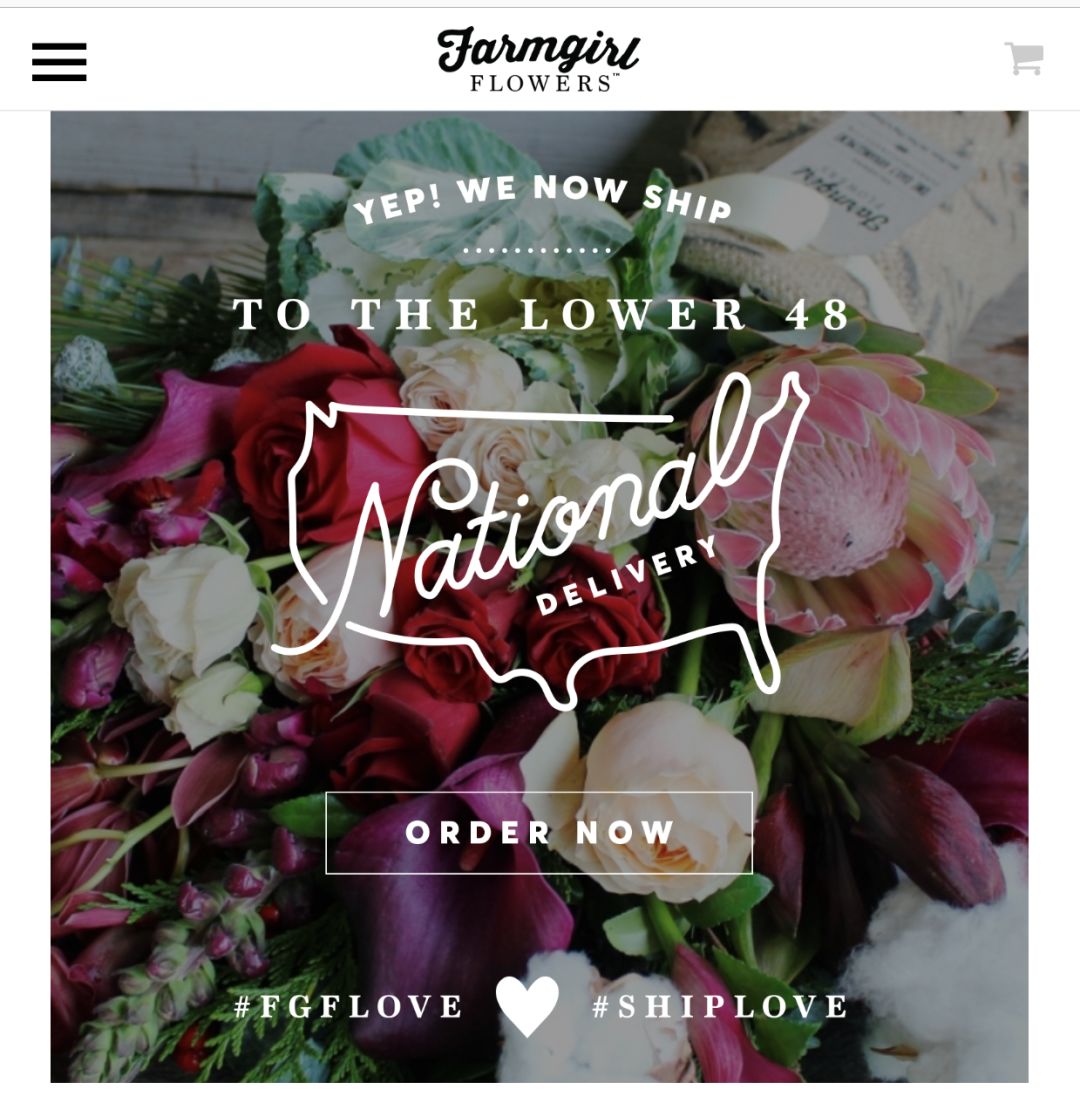Click the dotted divider under the ship text
This screenshot has height=1096, width=1080.
[x=538, y=250]
